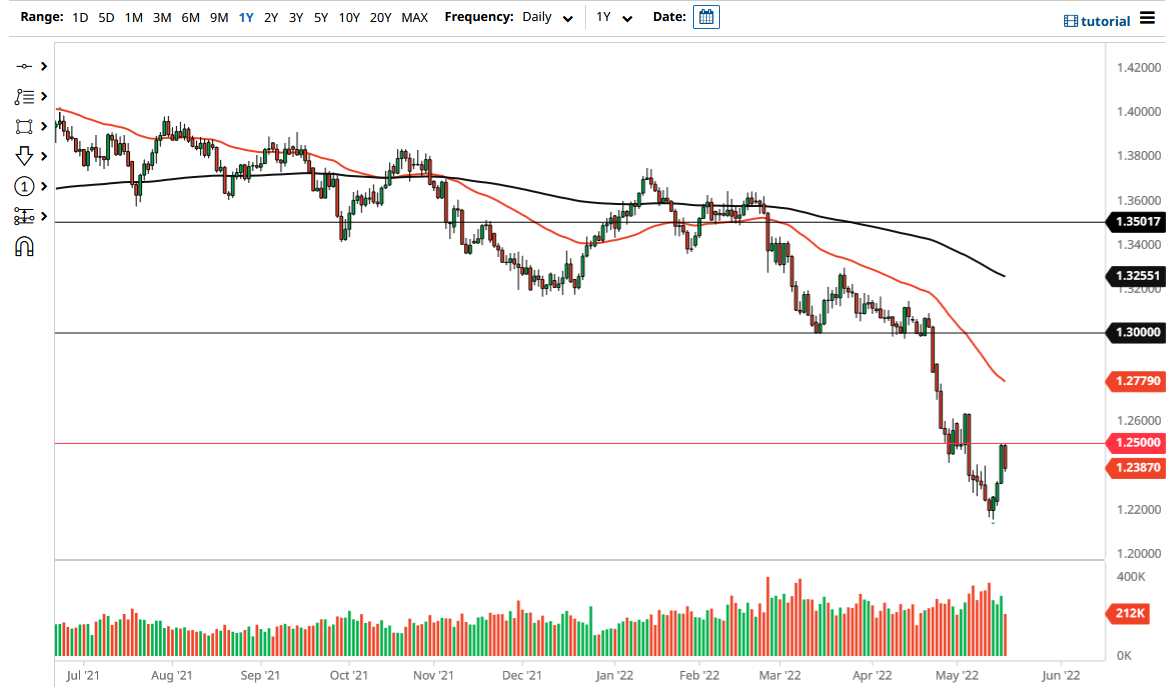The width and height of the screenshot is (1174, 692).
Task: Click the May '22 axis label
Action: [957, 676]
